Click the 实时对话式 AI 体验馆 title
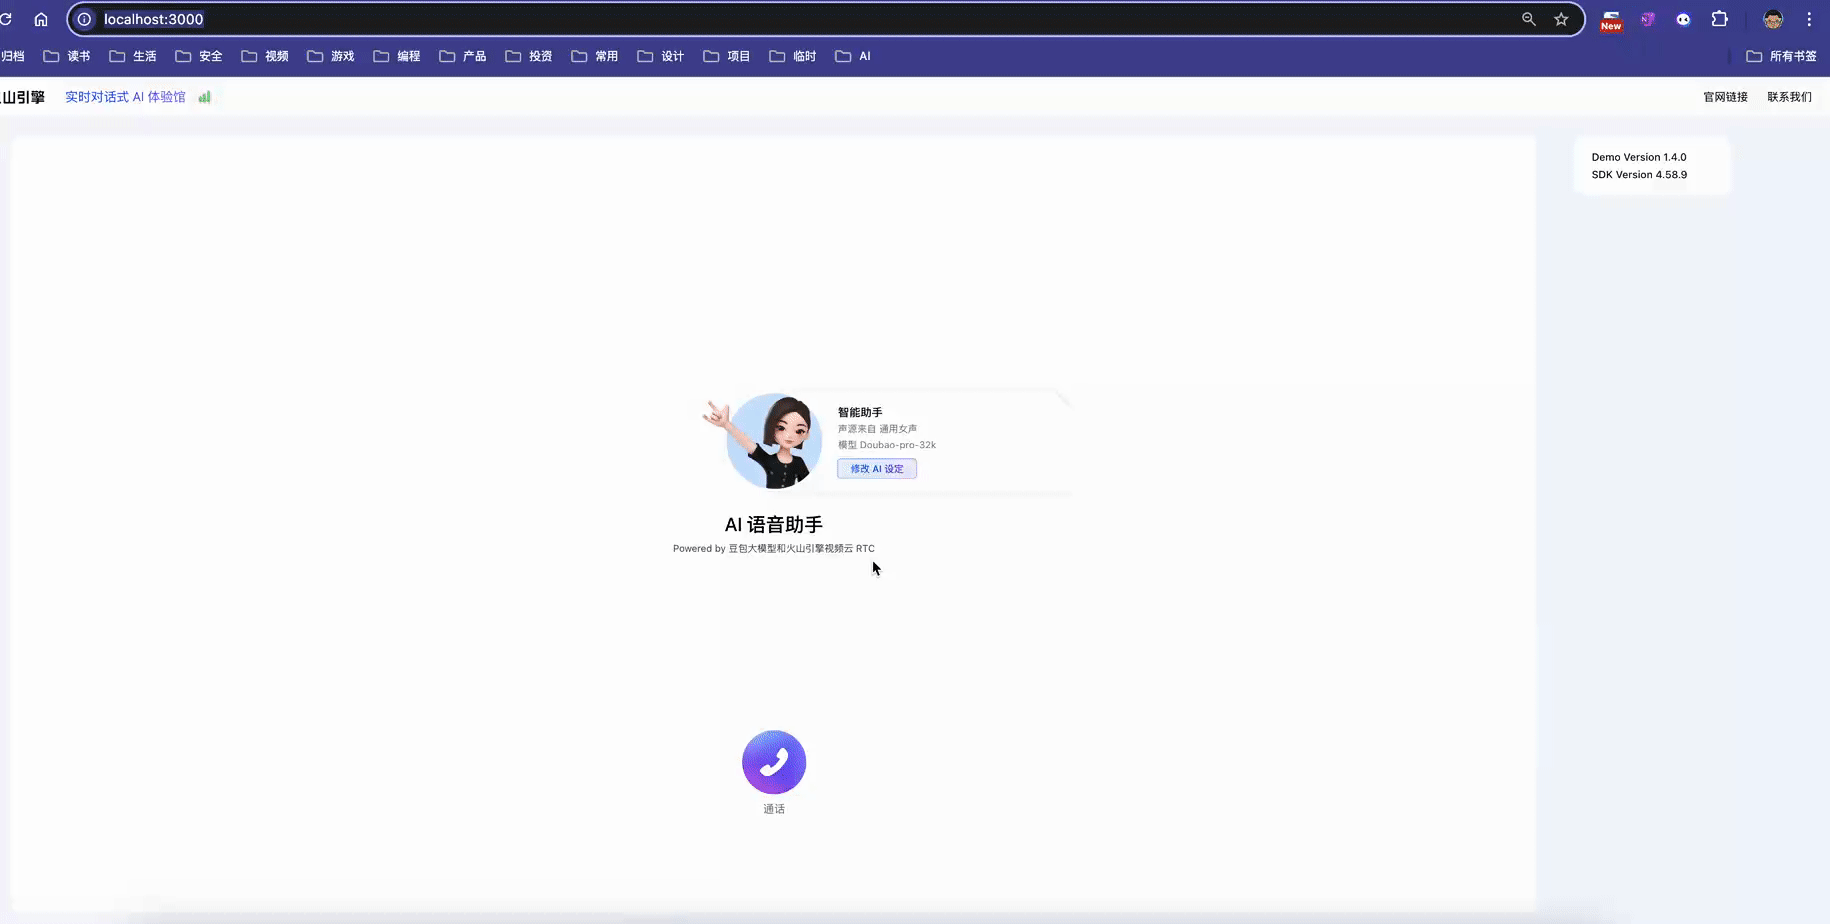 tap(125, 97)
